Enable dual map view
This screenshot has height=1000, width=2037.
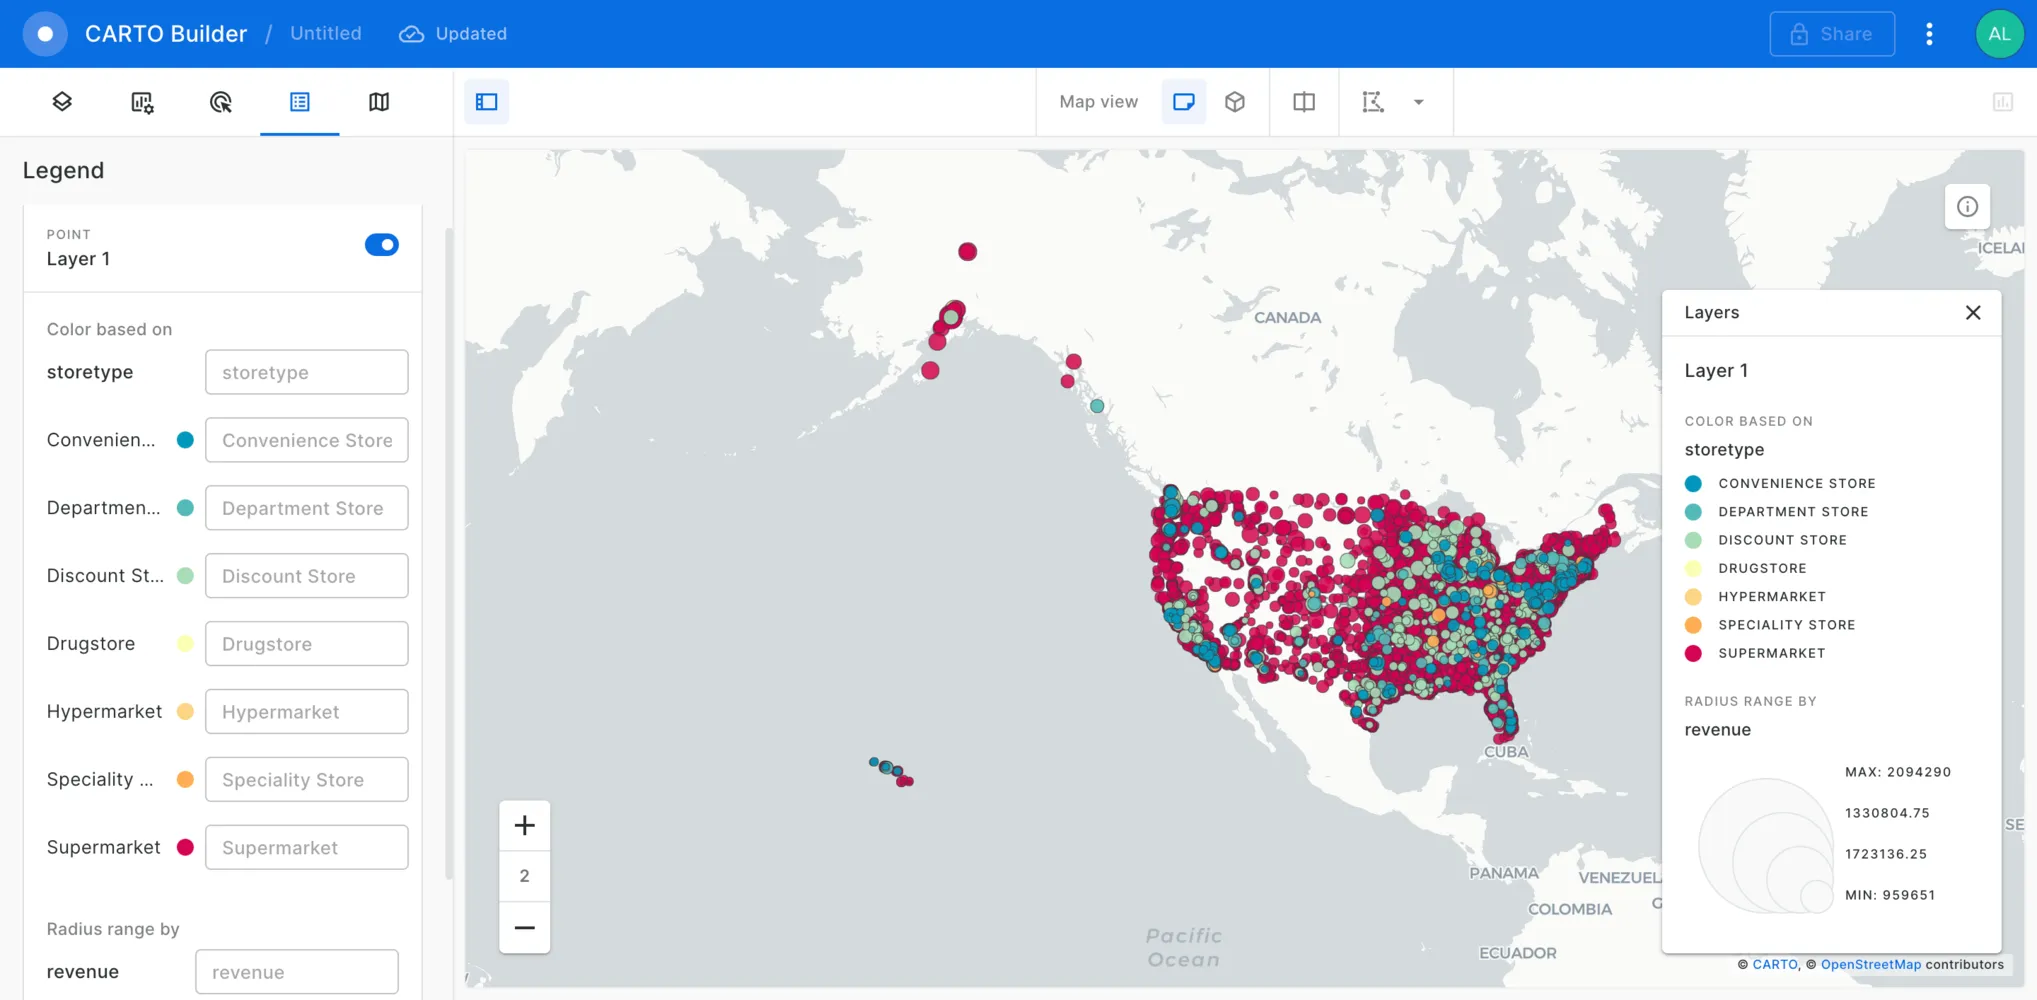coord(1304,101)
